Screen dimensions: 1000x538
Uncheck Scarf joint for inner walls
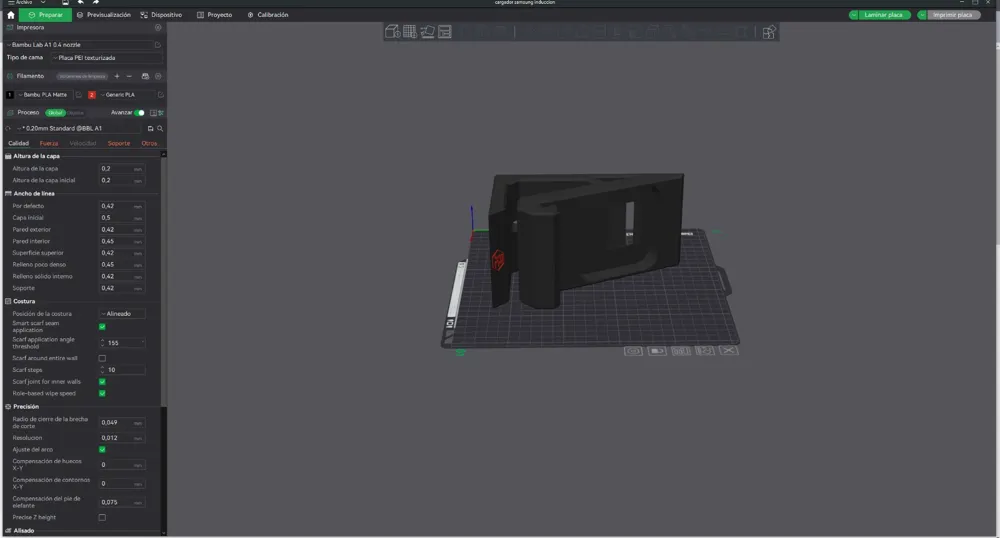click(102, 382)
